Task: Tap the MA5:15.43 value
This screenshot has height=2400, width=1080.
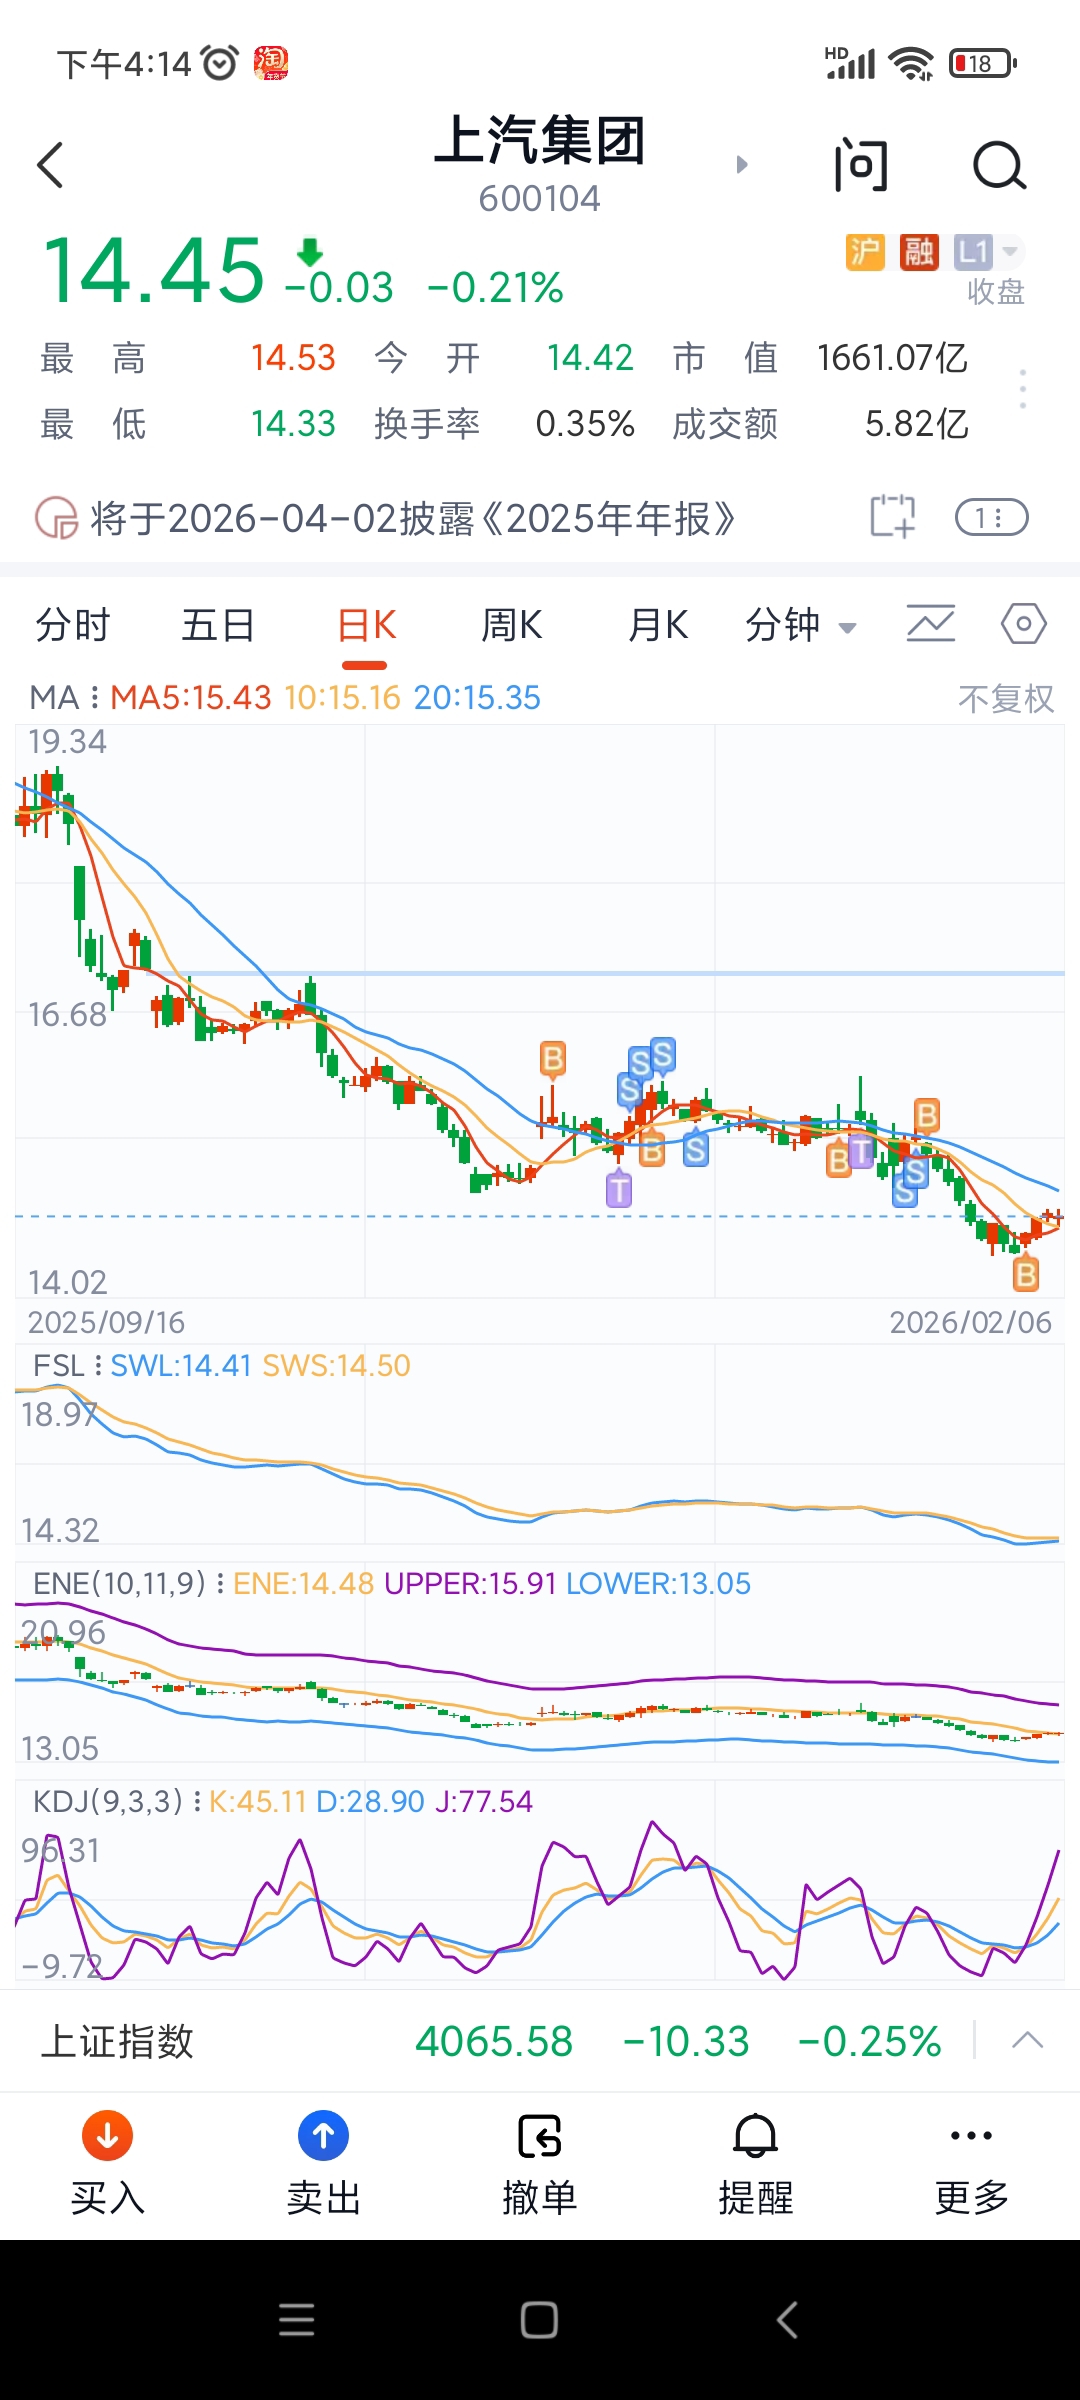Action: tap(190, 698)
